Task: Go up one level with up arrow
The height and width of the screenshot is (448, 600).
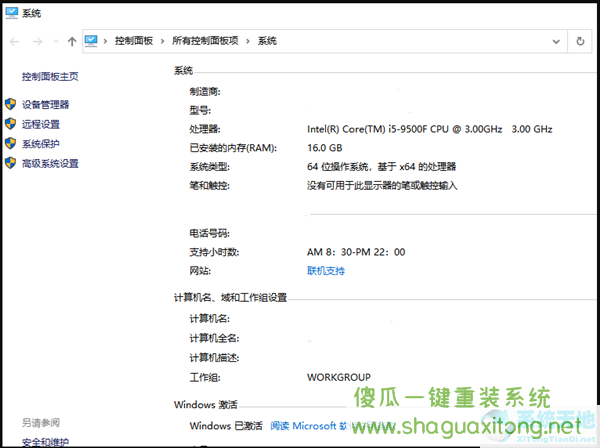Action: click(x=72, y=41)
